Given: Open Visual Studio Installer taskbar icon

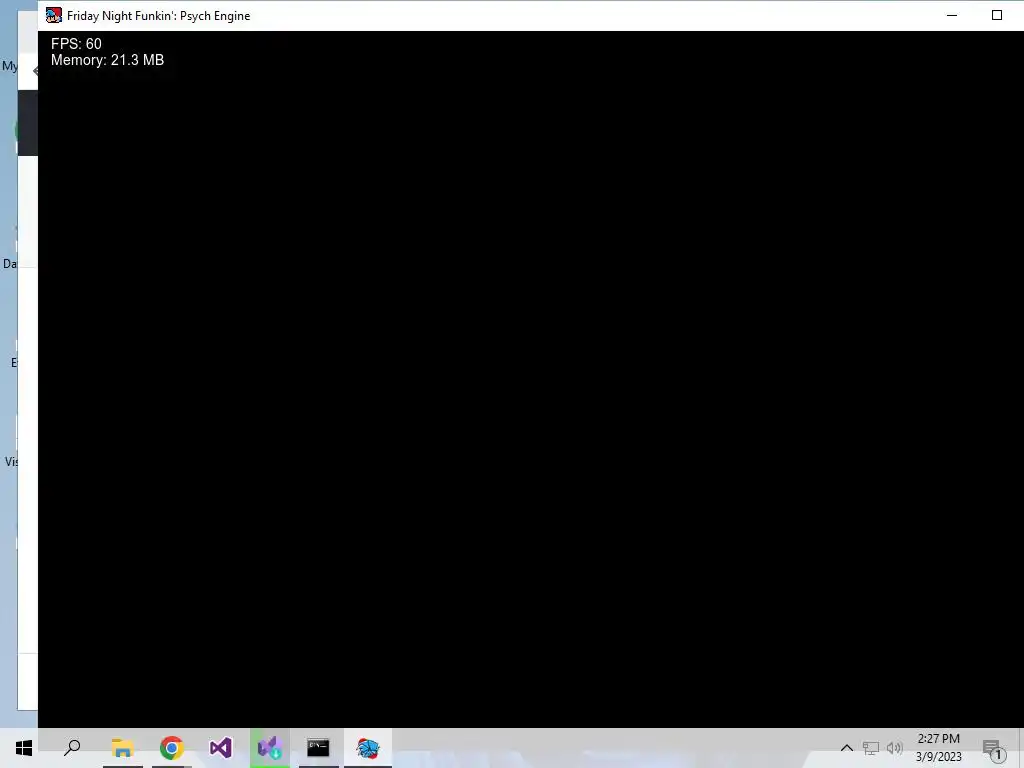Looking at the screenshot, I should click(x=270, y=748).
